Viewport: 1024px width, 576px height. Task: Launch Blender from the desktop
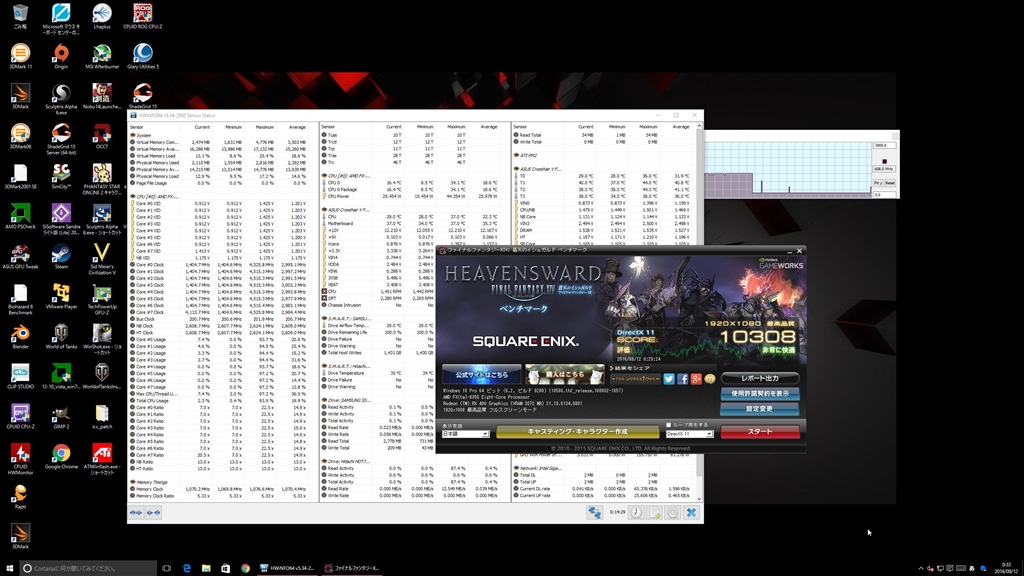coord(20,336)
